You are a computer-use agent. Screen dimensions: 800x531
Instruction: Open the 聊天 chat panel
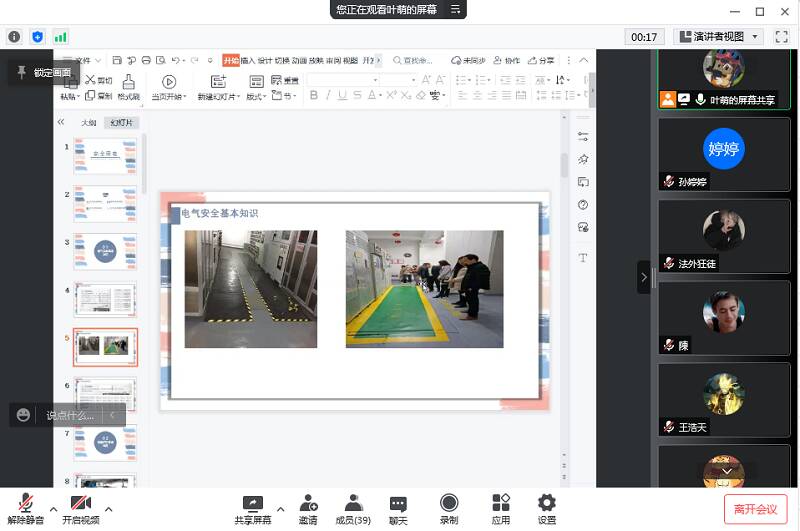(x=398, y=508)
